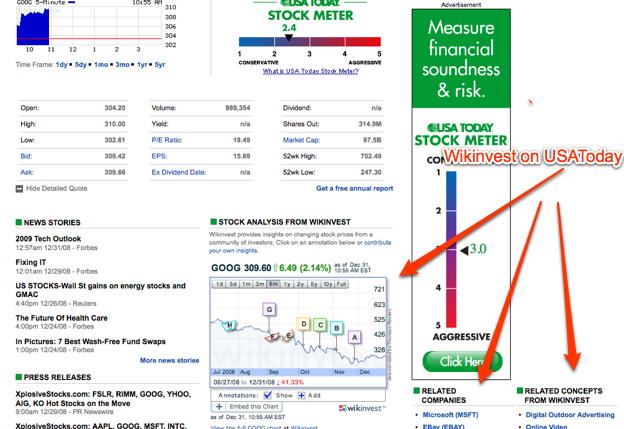Click the minus icon beside Hide Detailed Quote
624x429 pixels.
pyautogui.click(x=19, y=189)
